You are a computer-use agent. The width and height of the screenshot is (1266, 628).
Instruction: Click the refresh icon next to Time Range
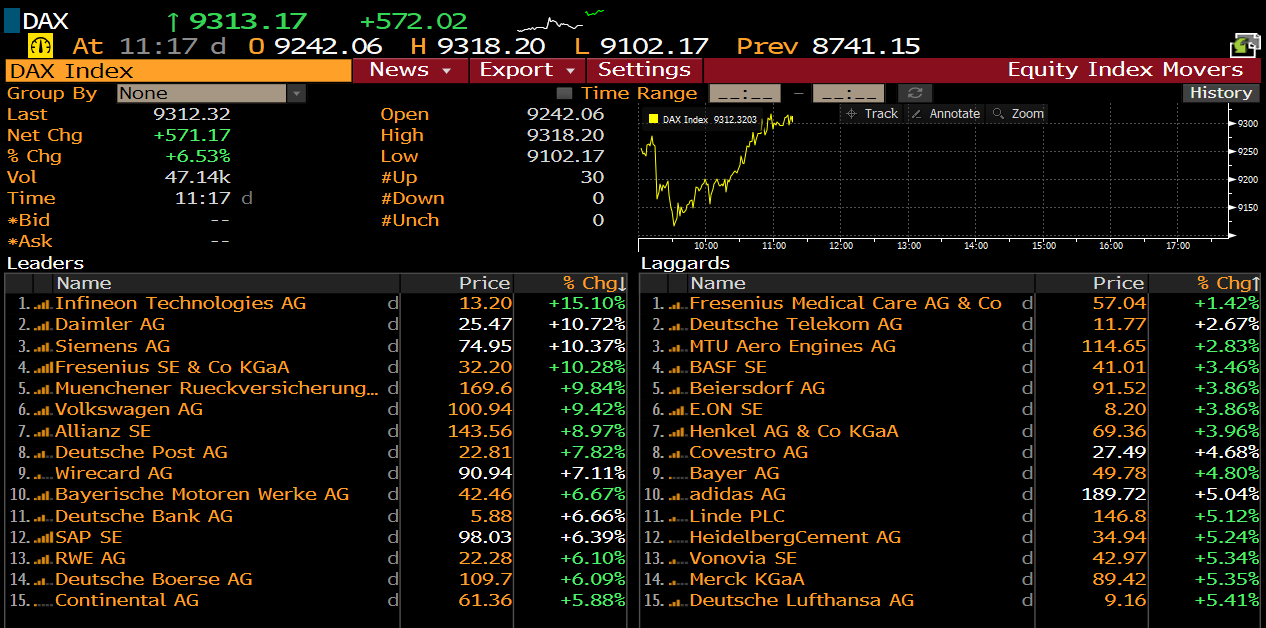pyautogui.click(x=914, y=93)
